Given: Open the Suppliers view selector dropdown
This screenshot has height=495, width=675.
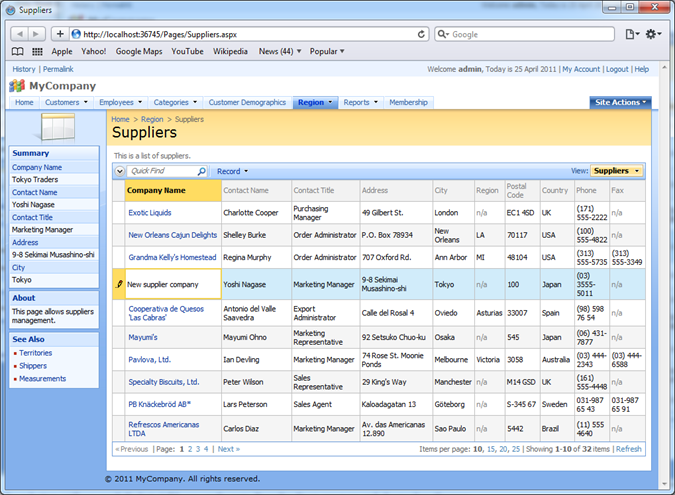Looking at the screenshot, I should pyautogui.click(x=616, y=171).
